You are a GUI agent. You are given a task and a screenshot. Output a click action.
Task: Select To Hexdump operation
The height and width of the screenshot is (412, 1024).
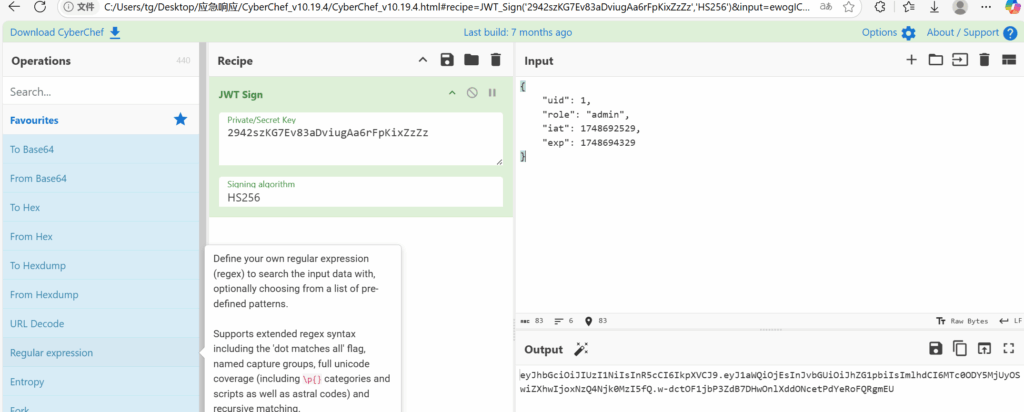click(101, 266)
